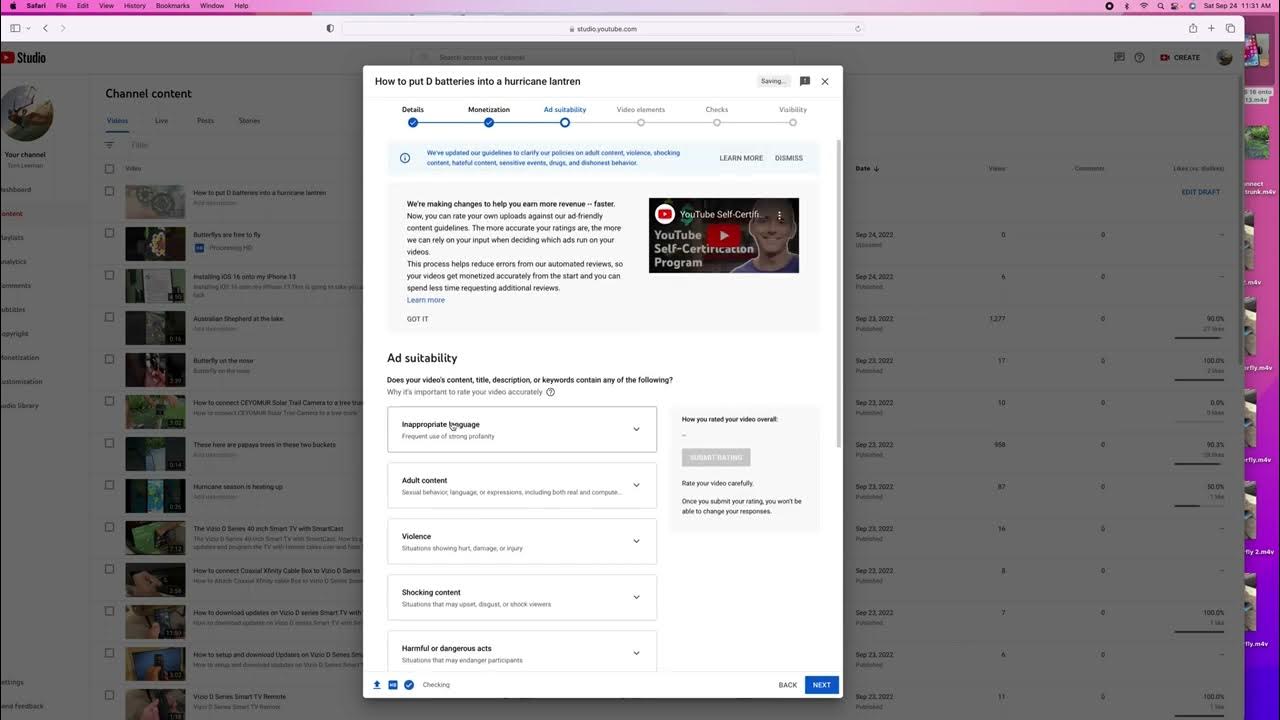Show Safari tab overview
Viewport: 1280px width, 720px height.
pyautogui.click(x=1230, y=28)
